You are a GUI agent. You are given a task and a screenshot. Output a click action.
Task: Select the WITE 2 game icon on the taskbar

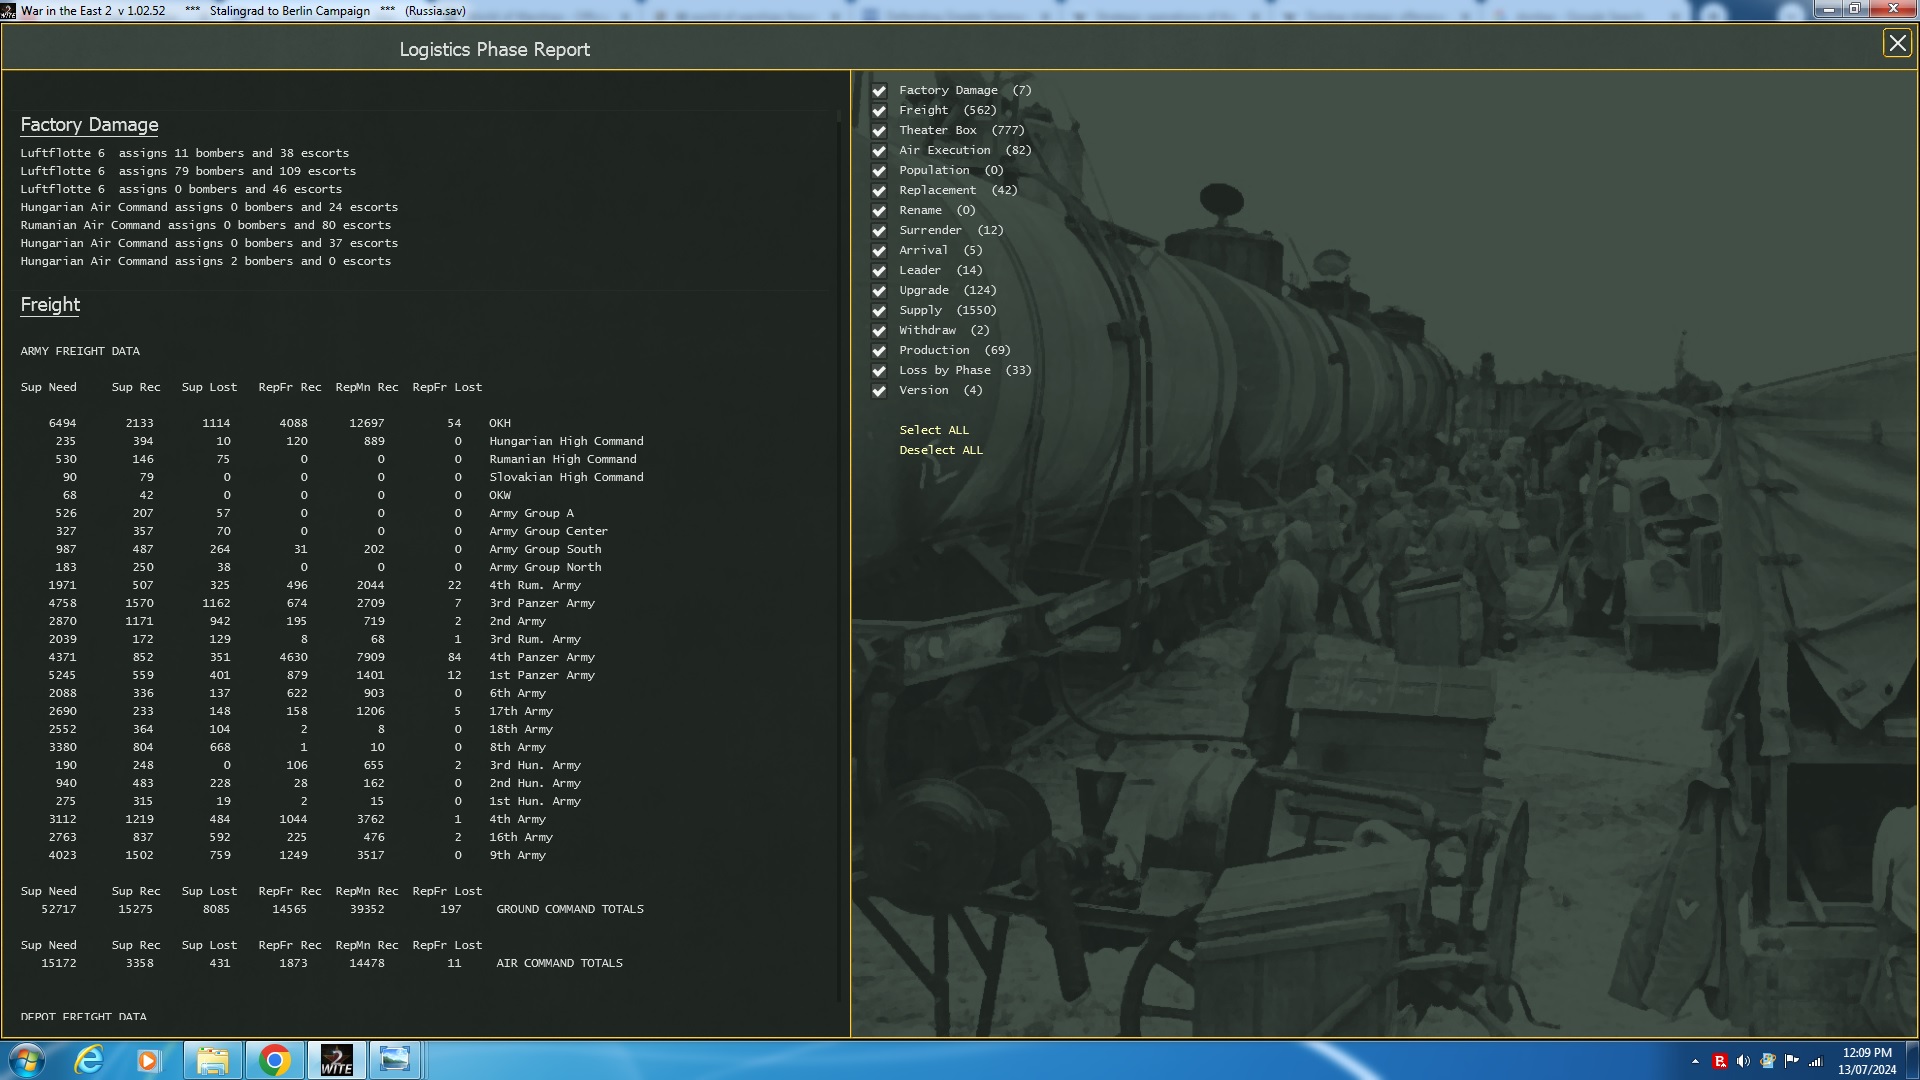(336, 1059)
